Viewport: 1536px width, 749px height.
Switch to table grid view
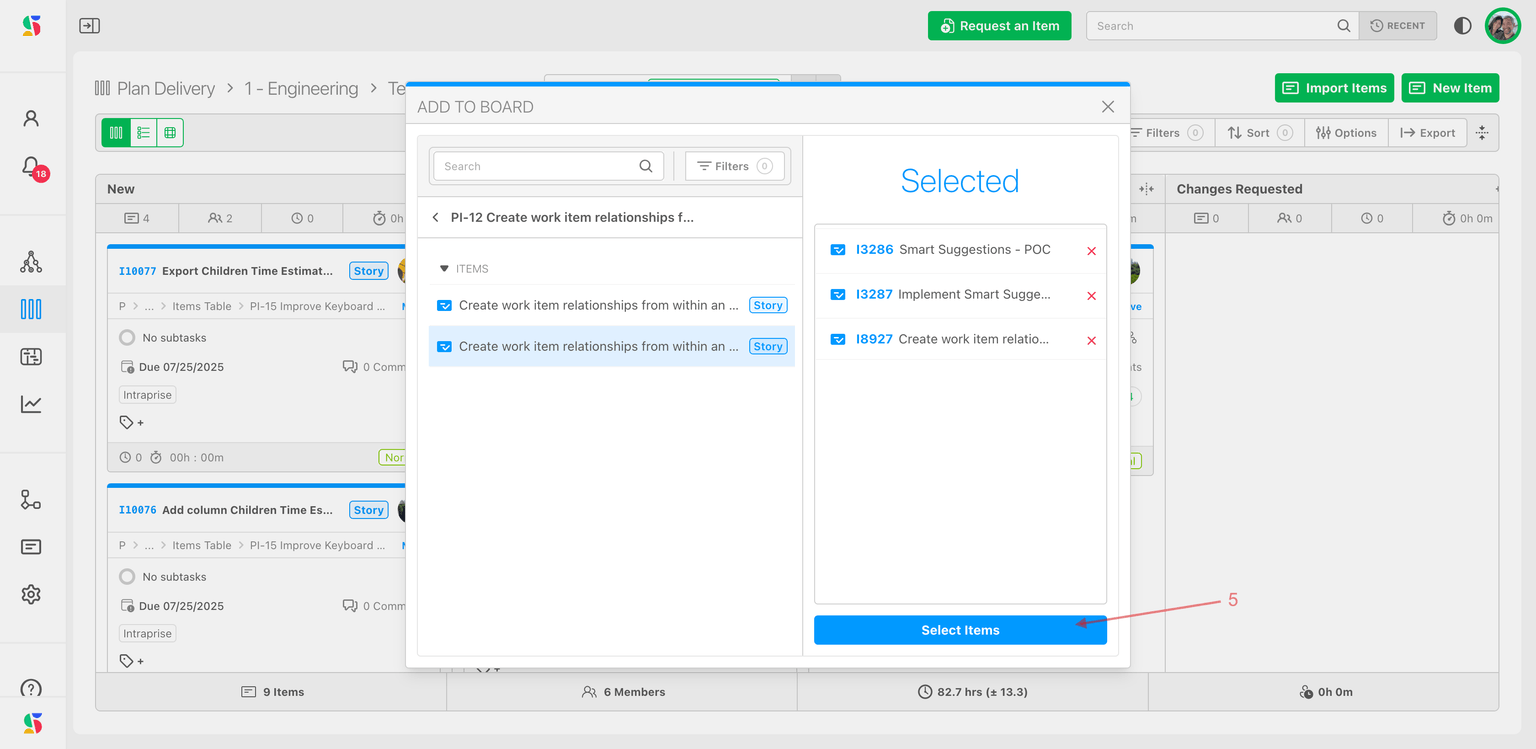tap(170, 133)
